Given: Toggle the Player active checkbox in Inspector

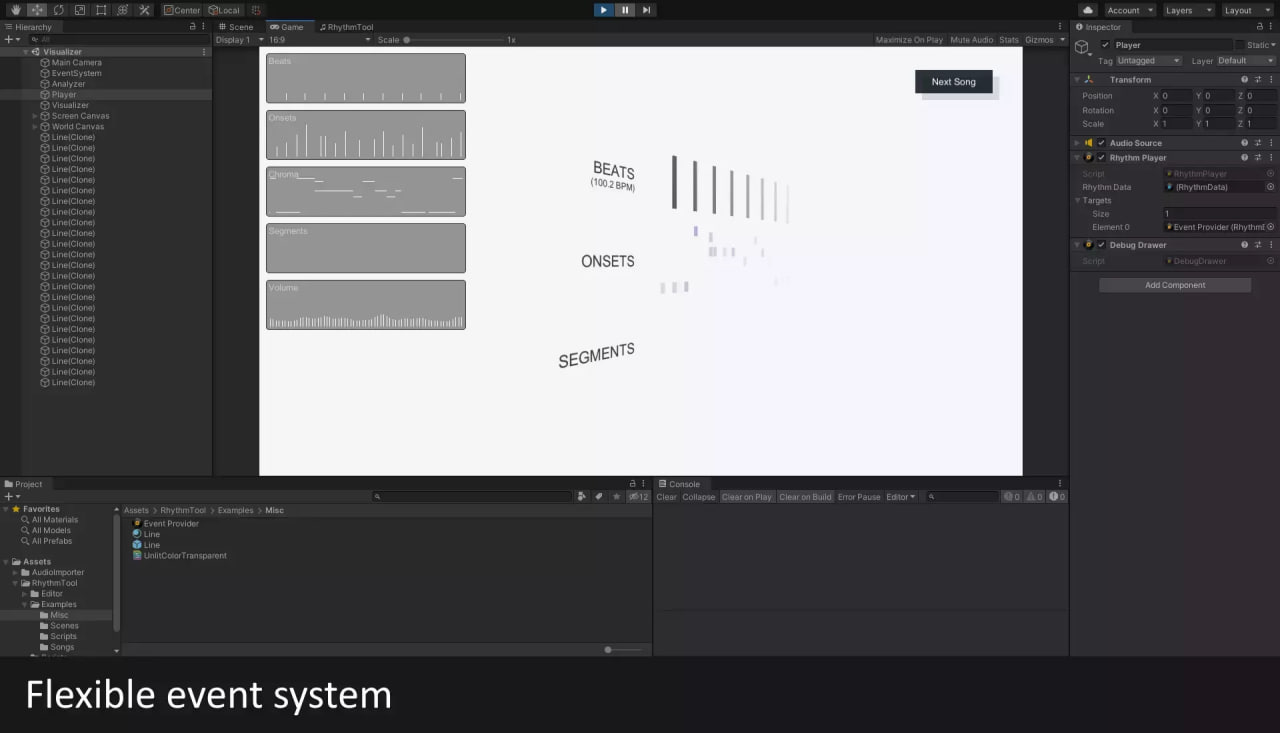Looking at the screenshot, I should tap(1105, 44).
